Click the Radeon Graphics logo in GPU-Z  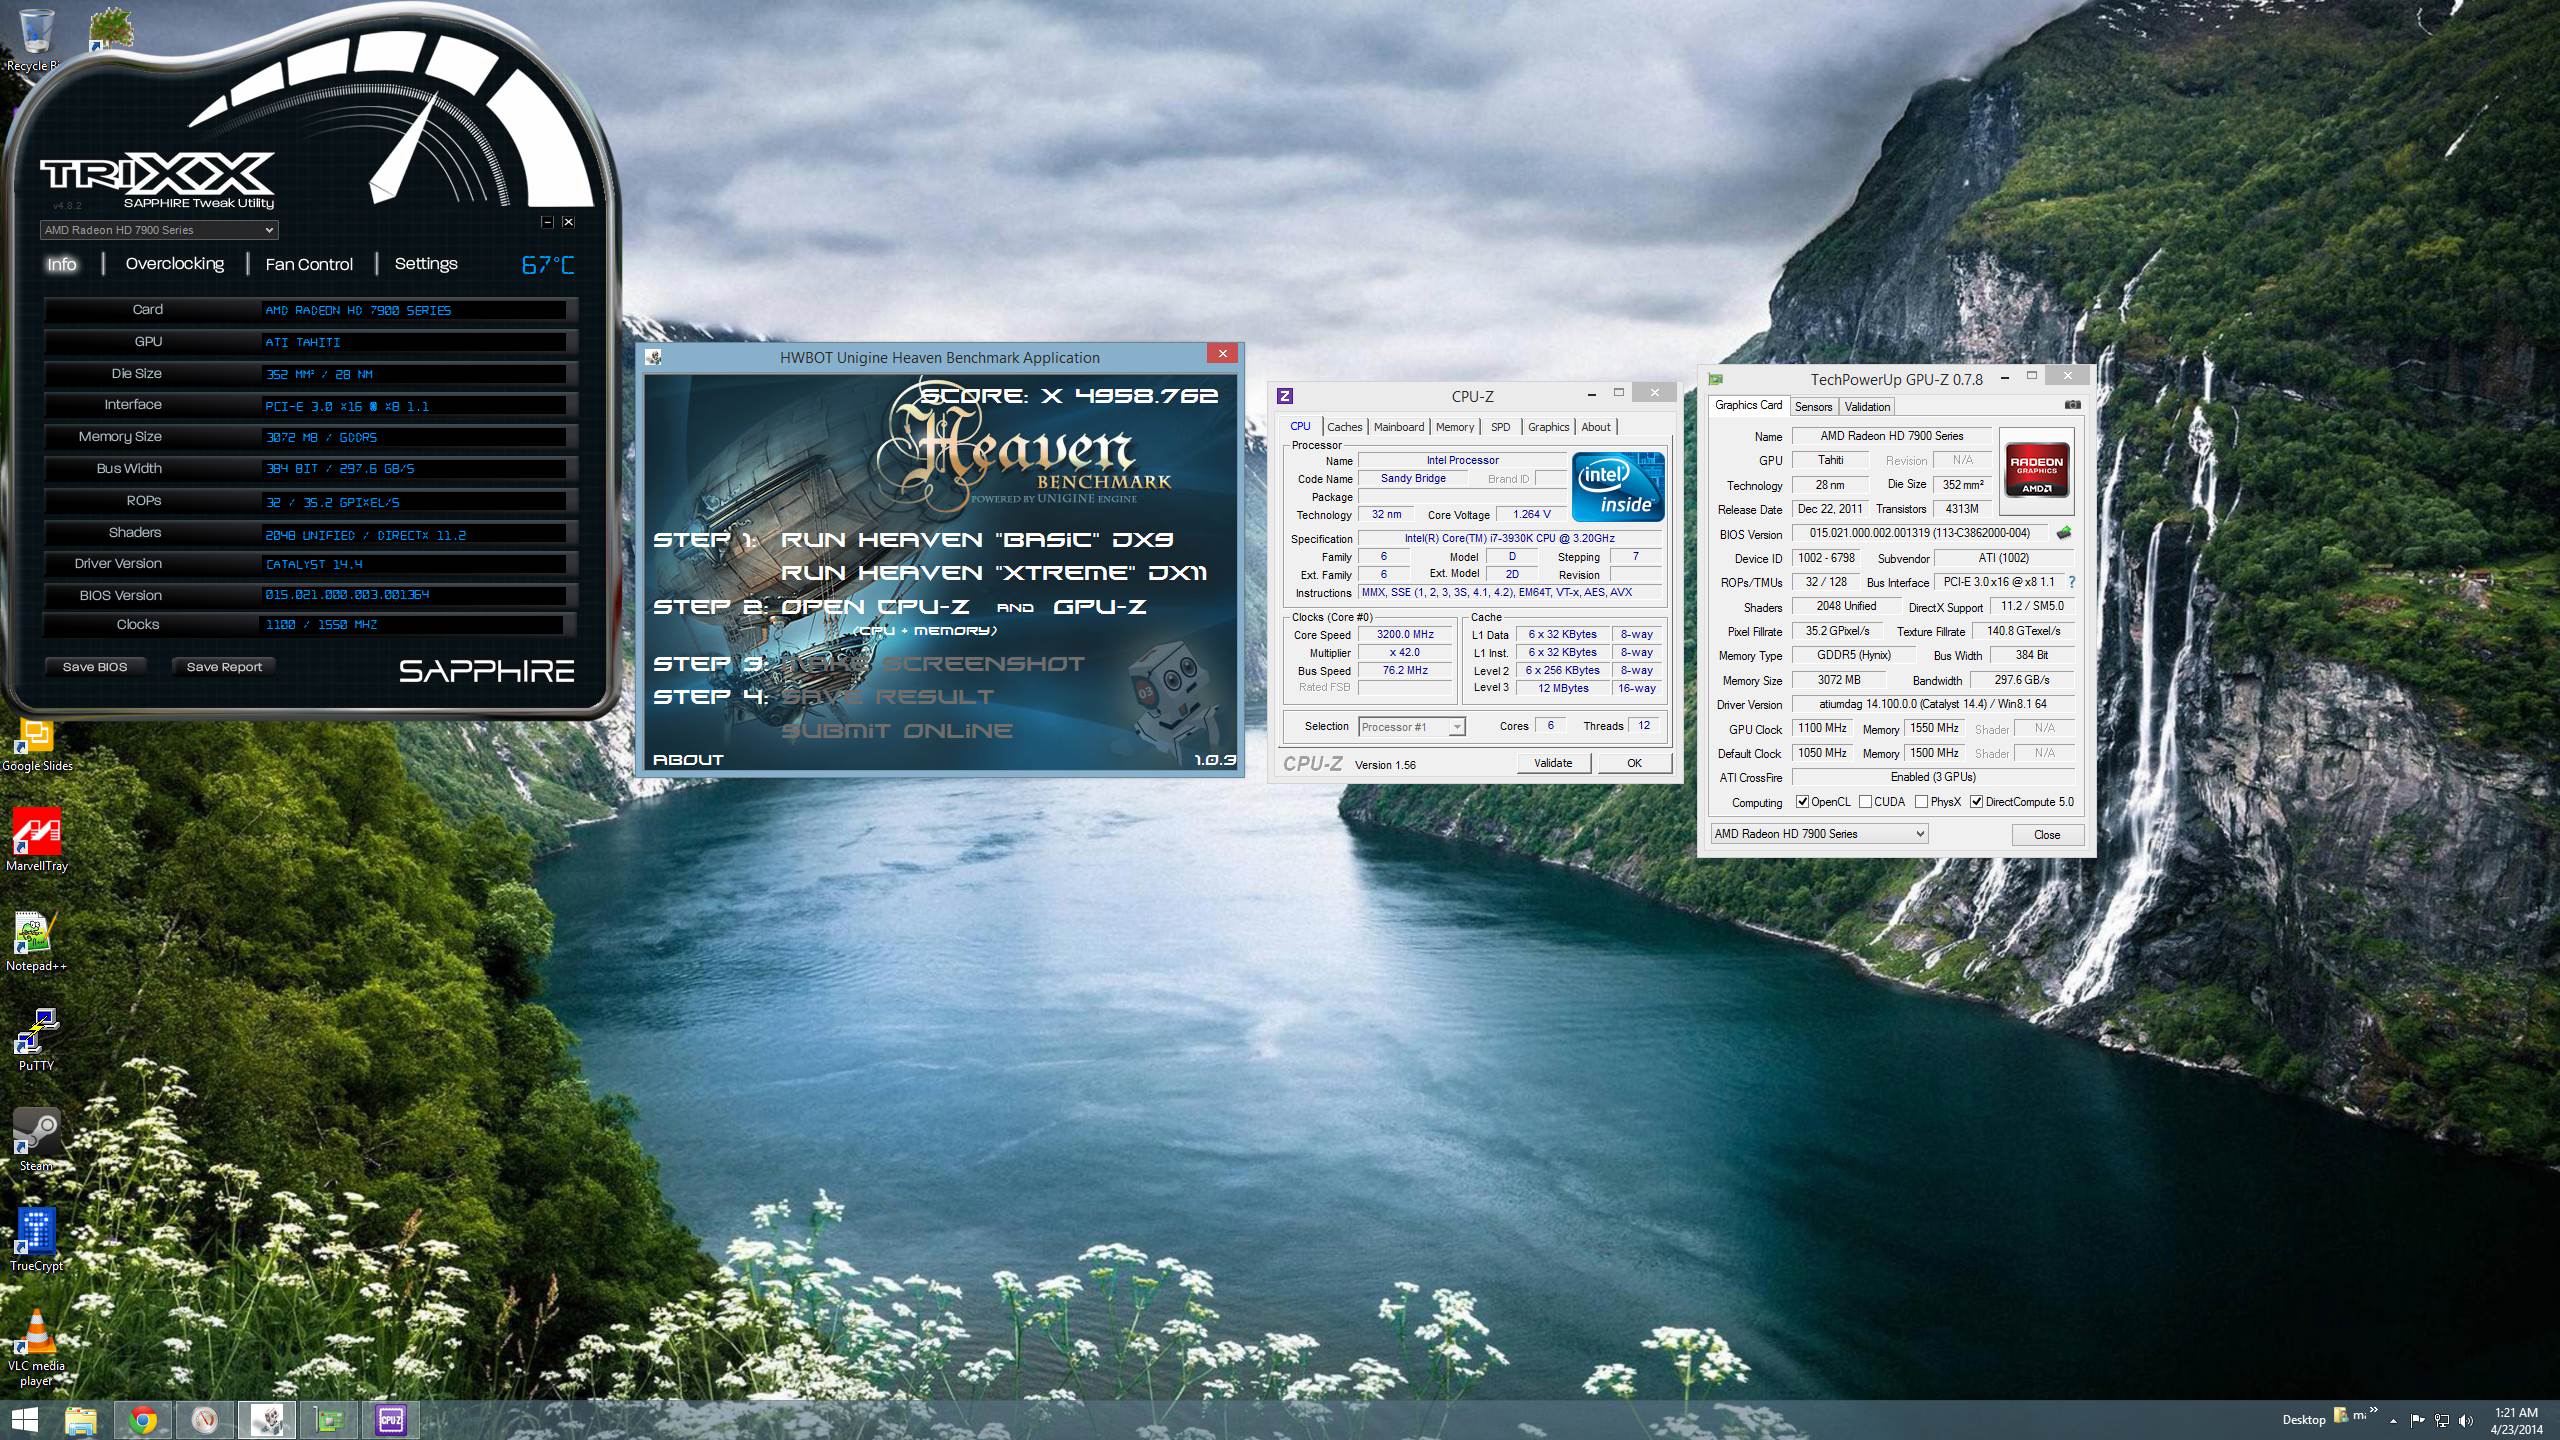[2036, 472]
